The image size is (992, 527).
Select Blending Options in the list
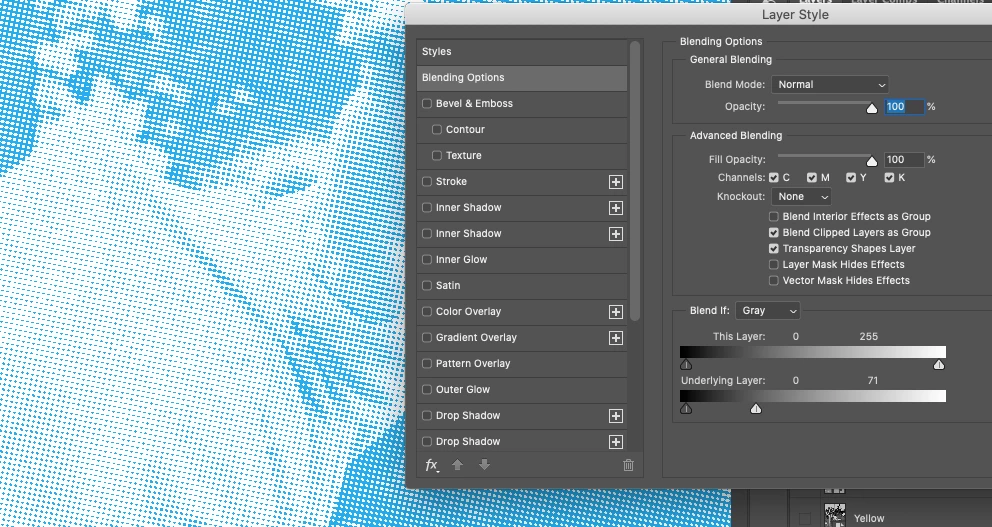tap(522, 78)
